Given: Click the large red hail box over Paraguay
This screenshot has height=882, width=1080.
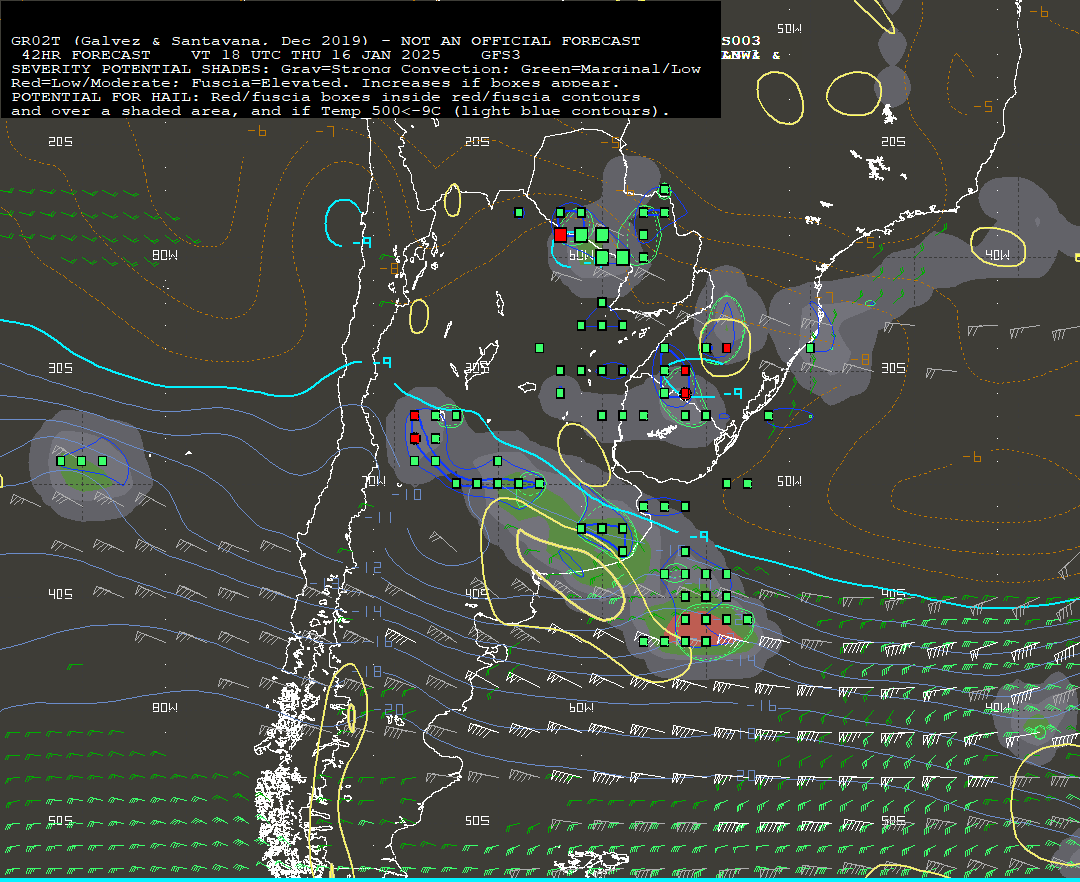Looking at the screenshot, I should [561, 235].
